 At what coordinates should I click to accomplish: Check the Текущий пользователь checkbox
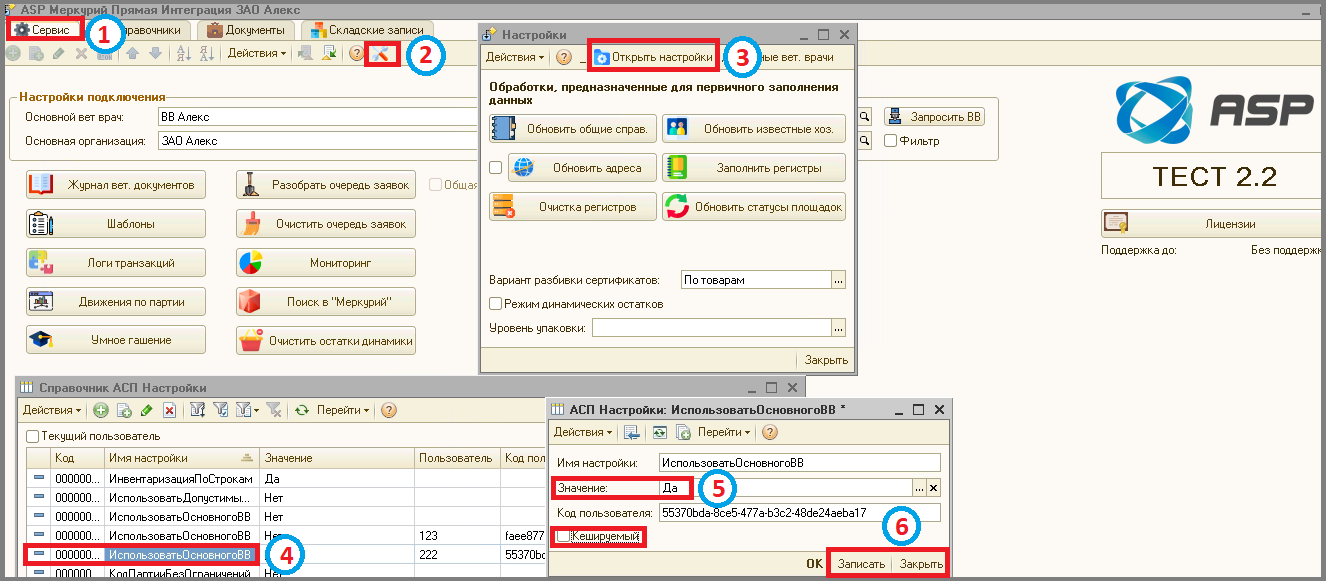[33, 436]
